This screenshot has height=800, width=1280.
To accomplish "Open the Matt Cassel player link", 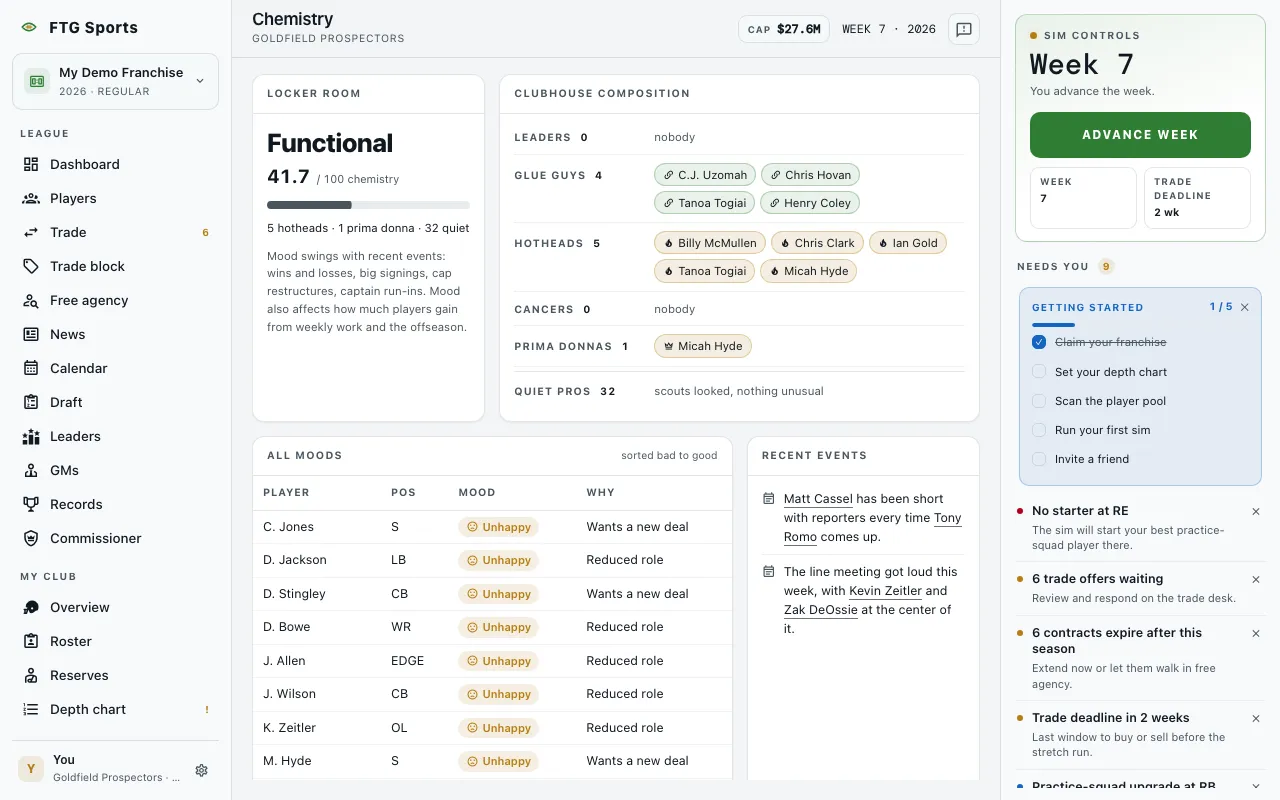I will pos(818,499).
